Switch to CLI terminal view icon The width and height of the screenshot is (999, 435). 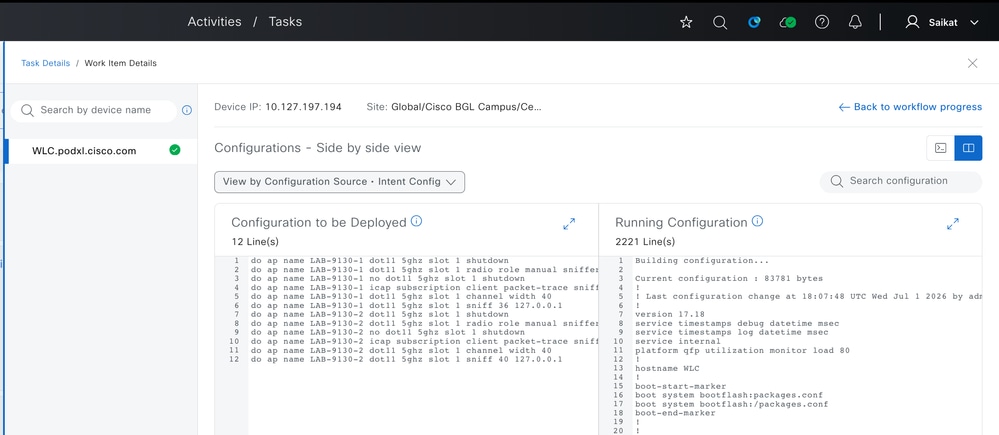point(940,148)
